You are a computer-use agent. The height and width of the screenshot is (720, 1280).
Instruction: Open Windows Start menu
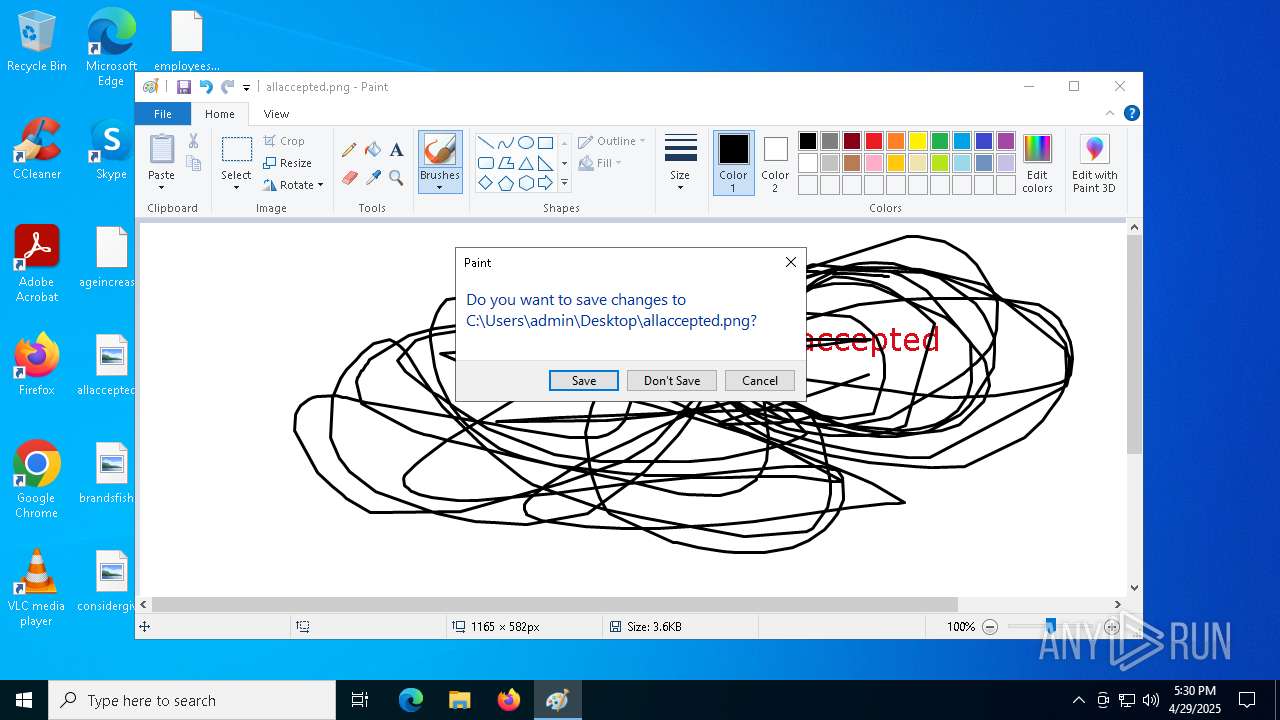[24, 700]
